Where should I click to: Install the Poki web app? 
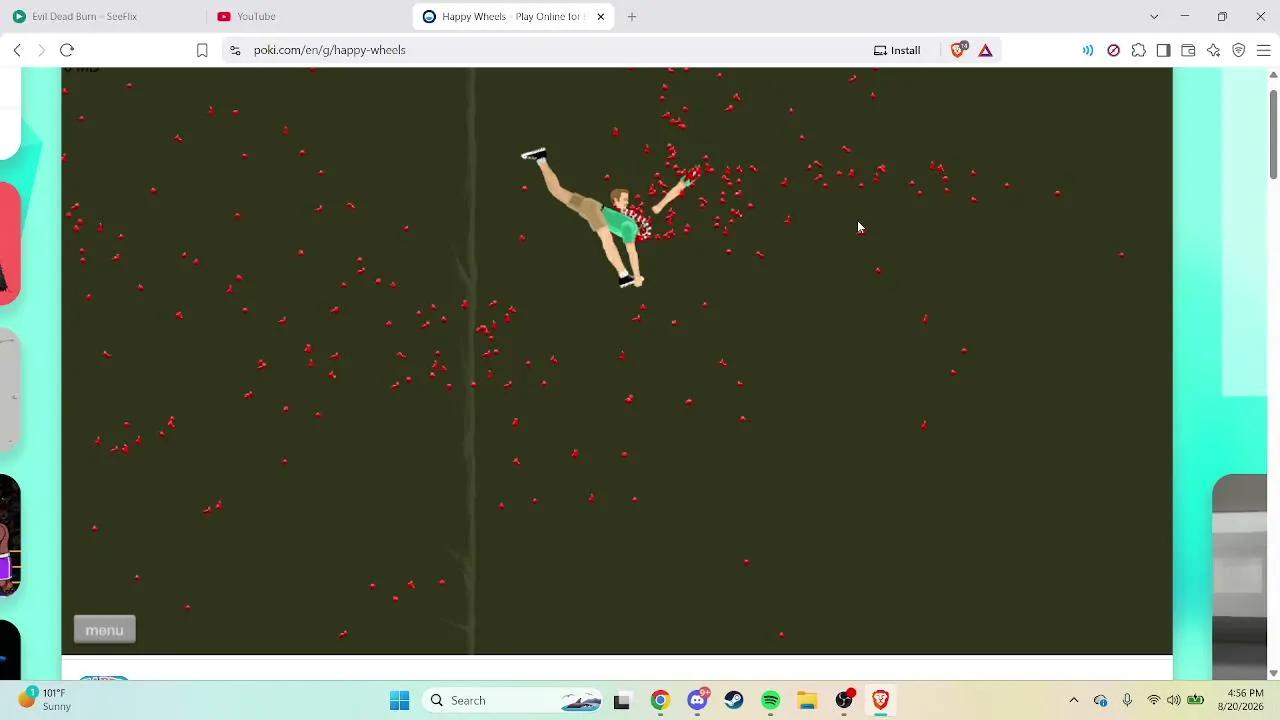coord(897,50)
